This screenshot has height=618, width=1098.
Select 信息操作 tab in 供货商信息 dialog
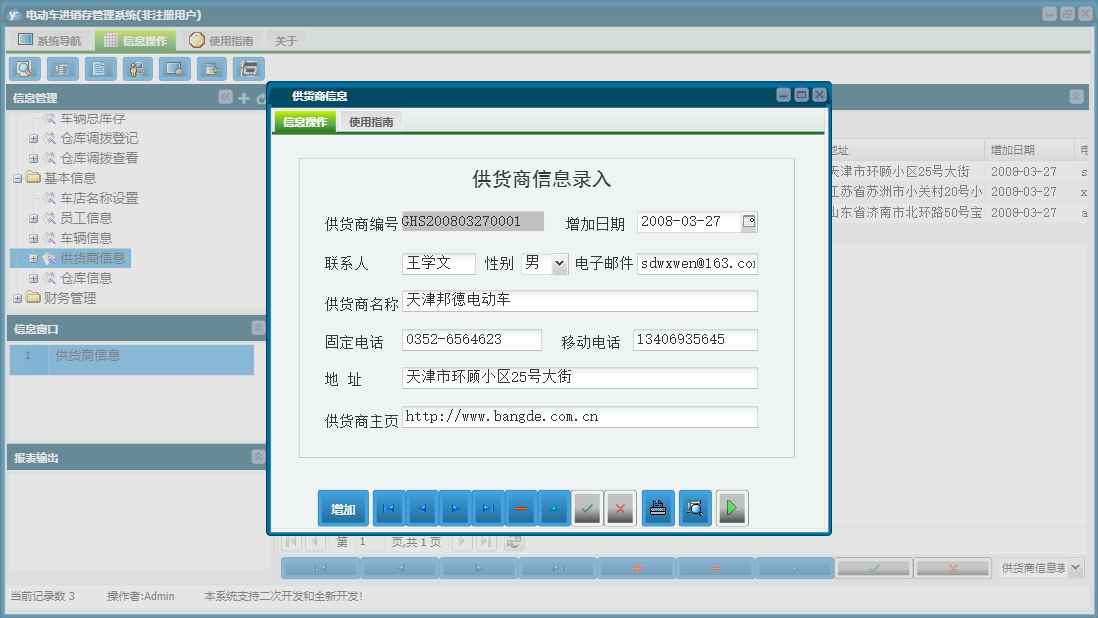[305, 122]
